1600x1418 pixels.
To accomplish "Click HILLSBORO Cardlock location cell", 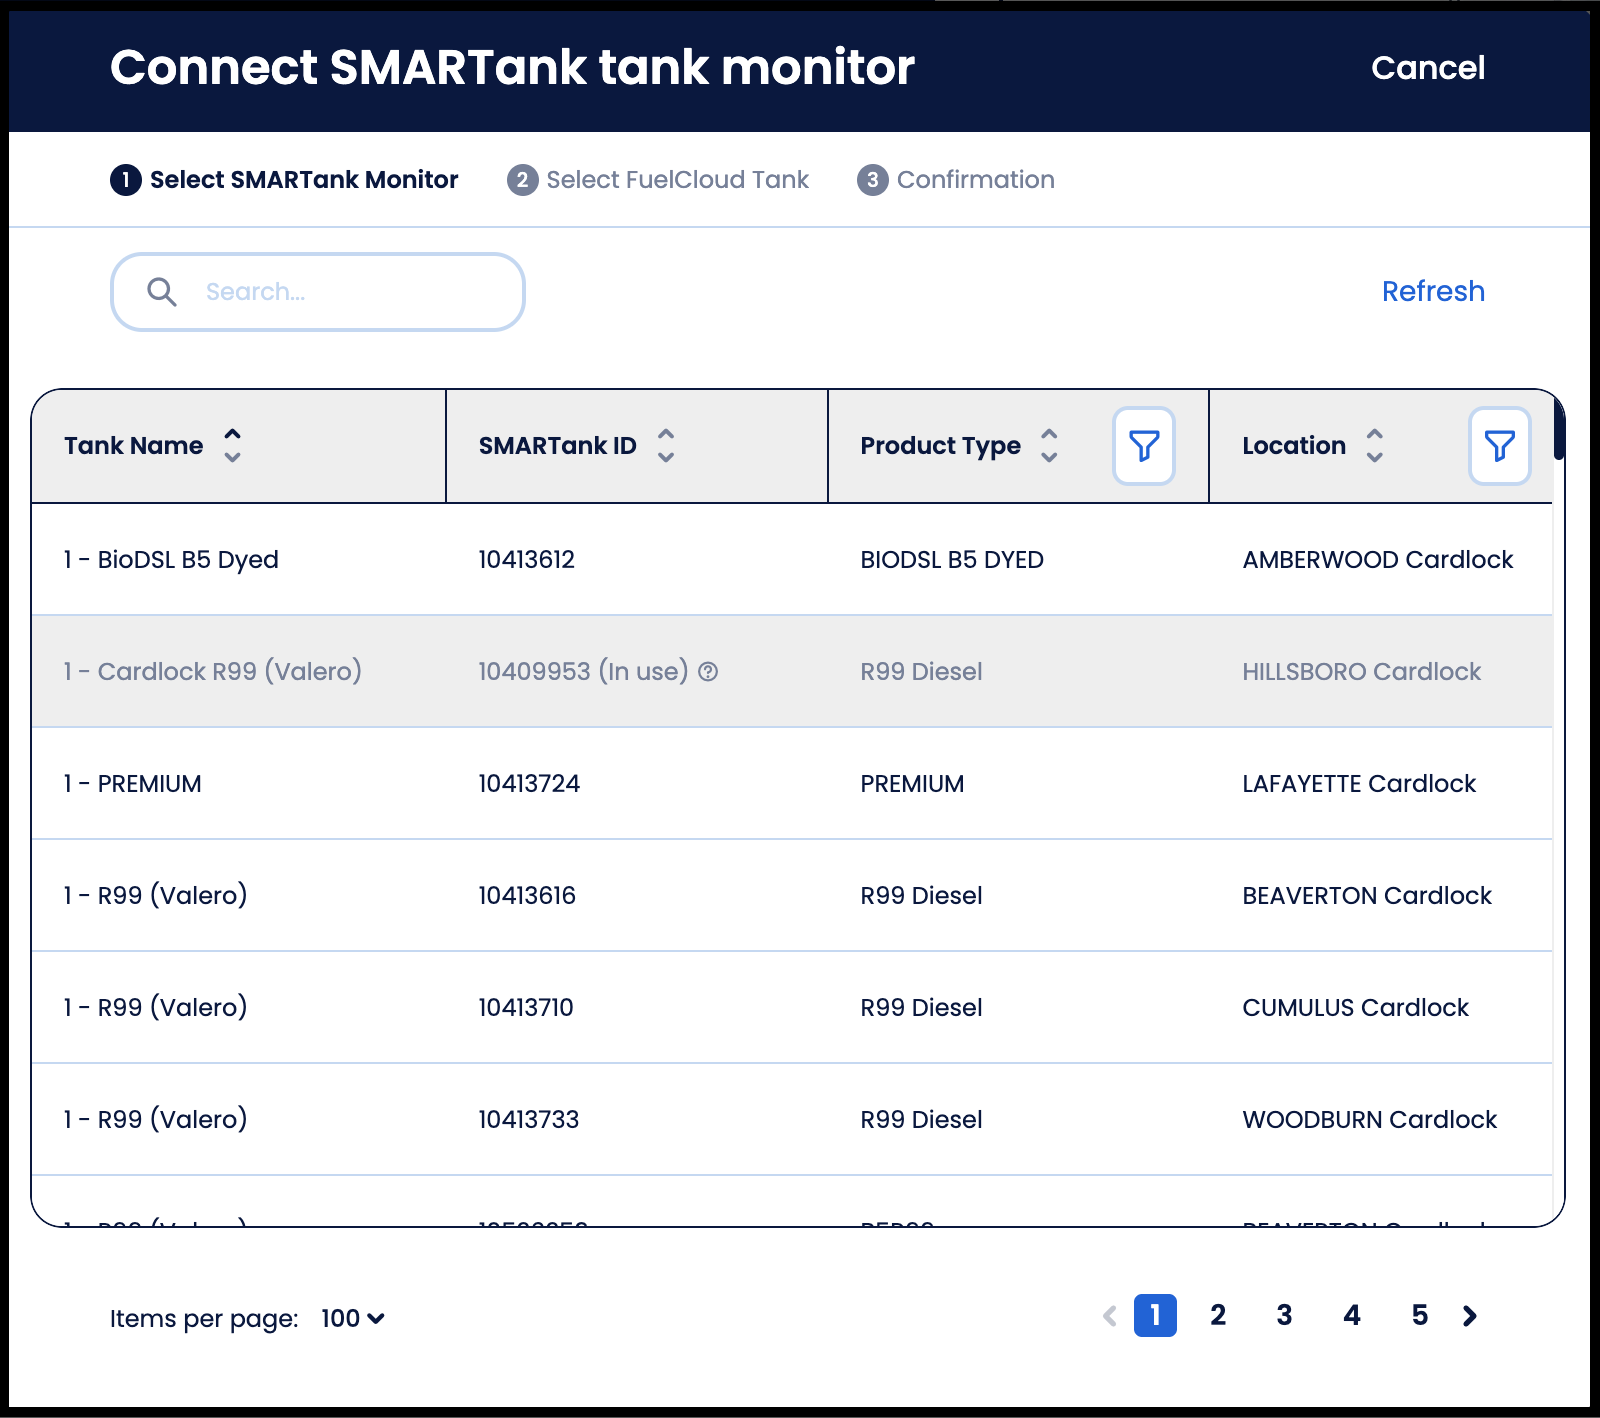I will click(1362, 672).
